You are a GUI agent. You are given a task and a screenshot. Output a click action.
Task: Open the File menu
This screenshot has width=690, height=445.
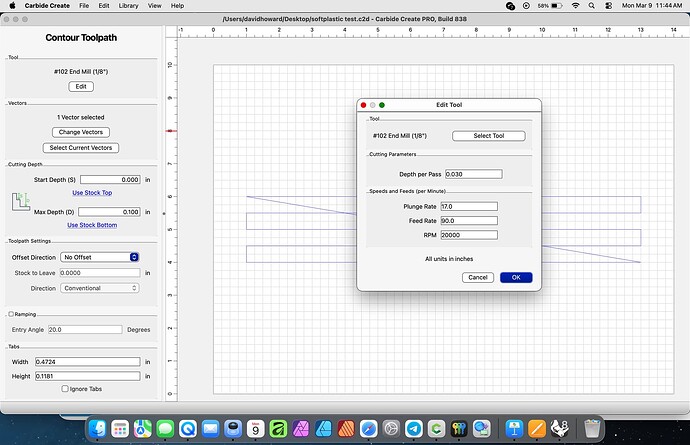84,6
